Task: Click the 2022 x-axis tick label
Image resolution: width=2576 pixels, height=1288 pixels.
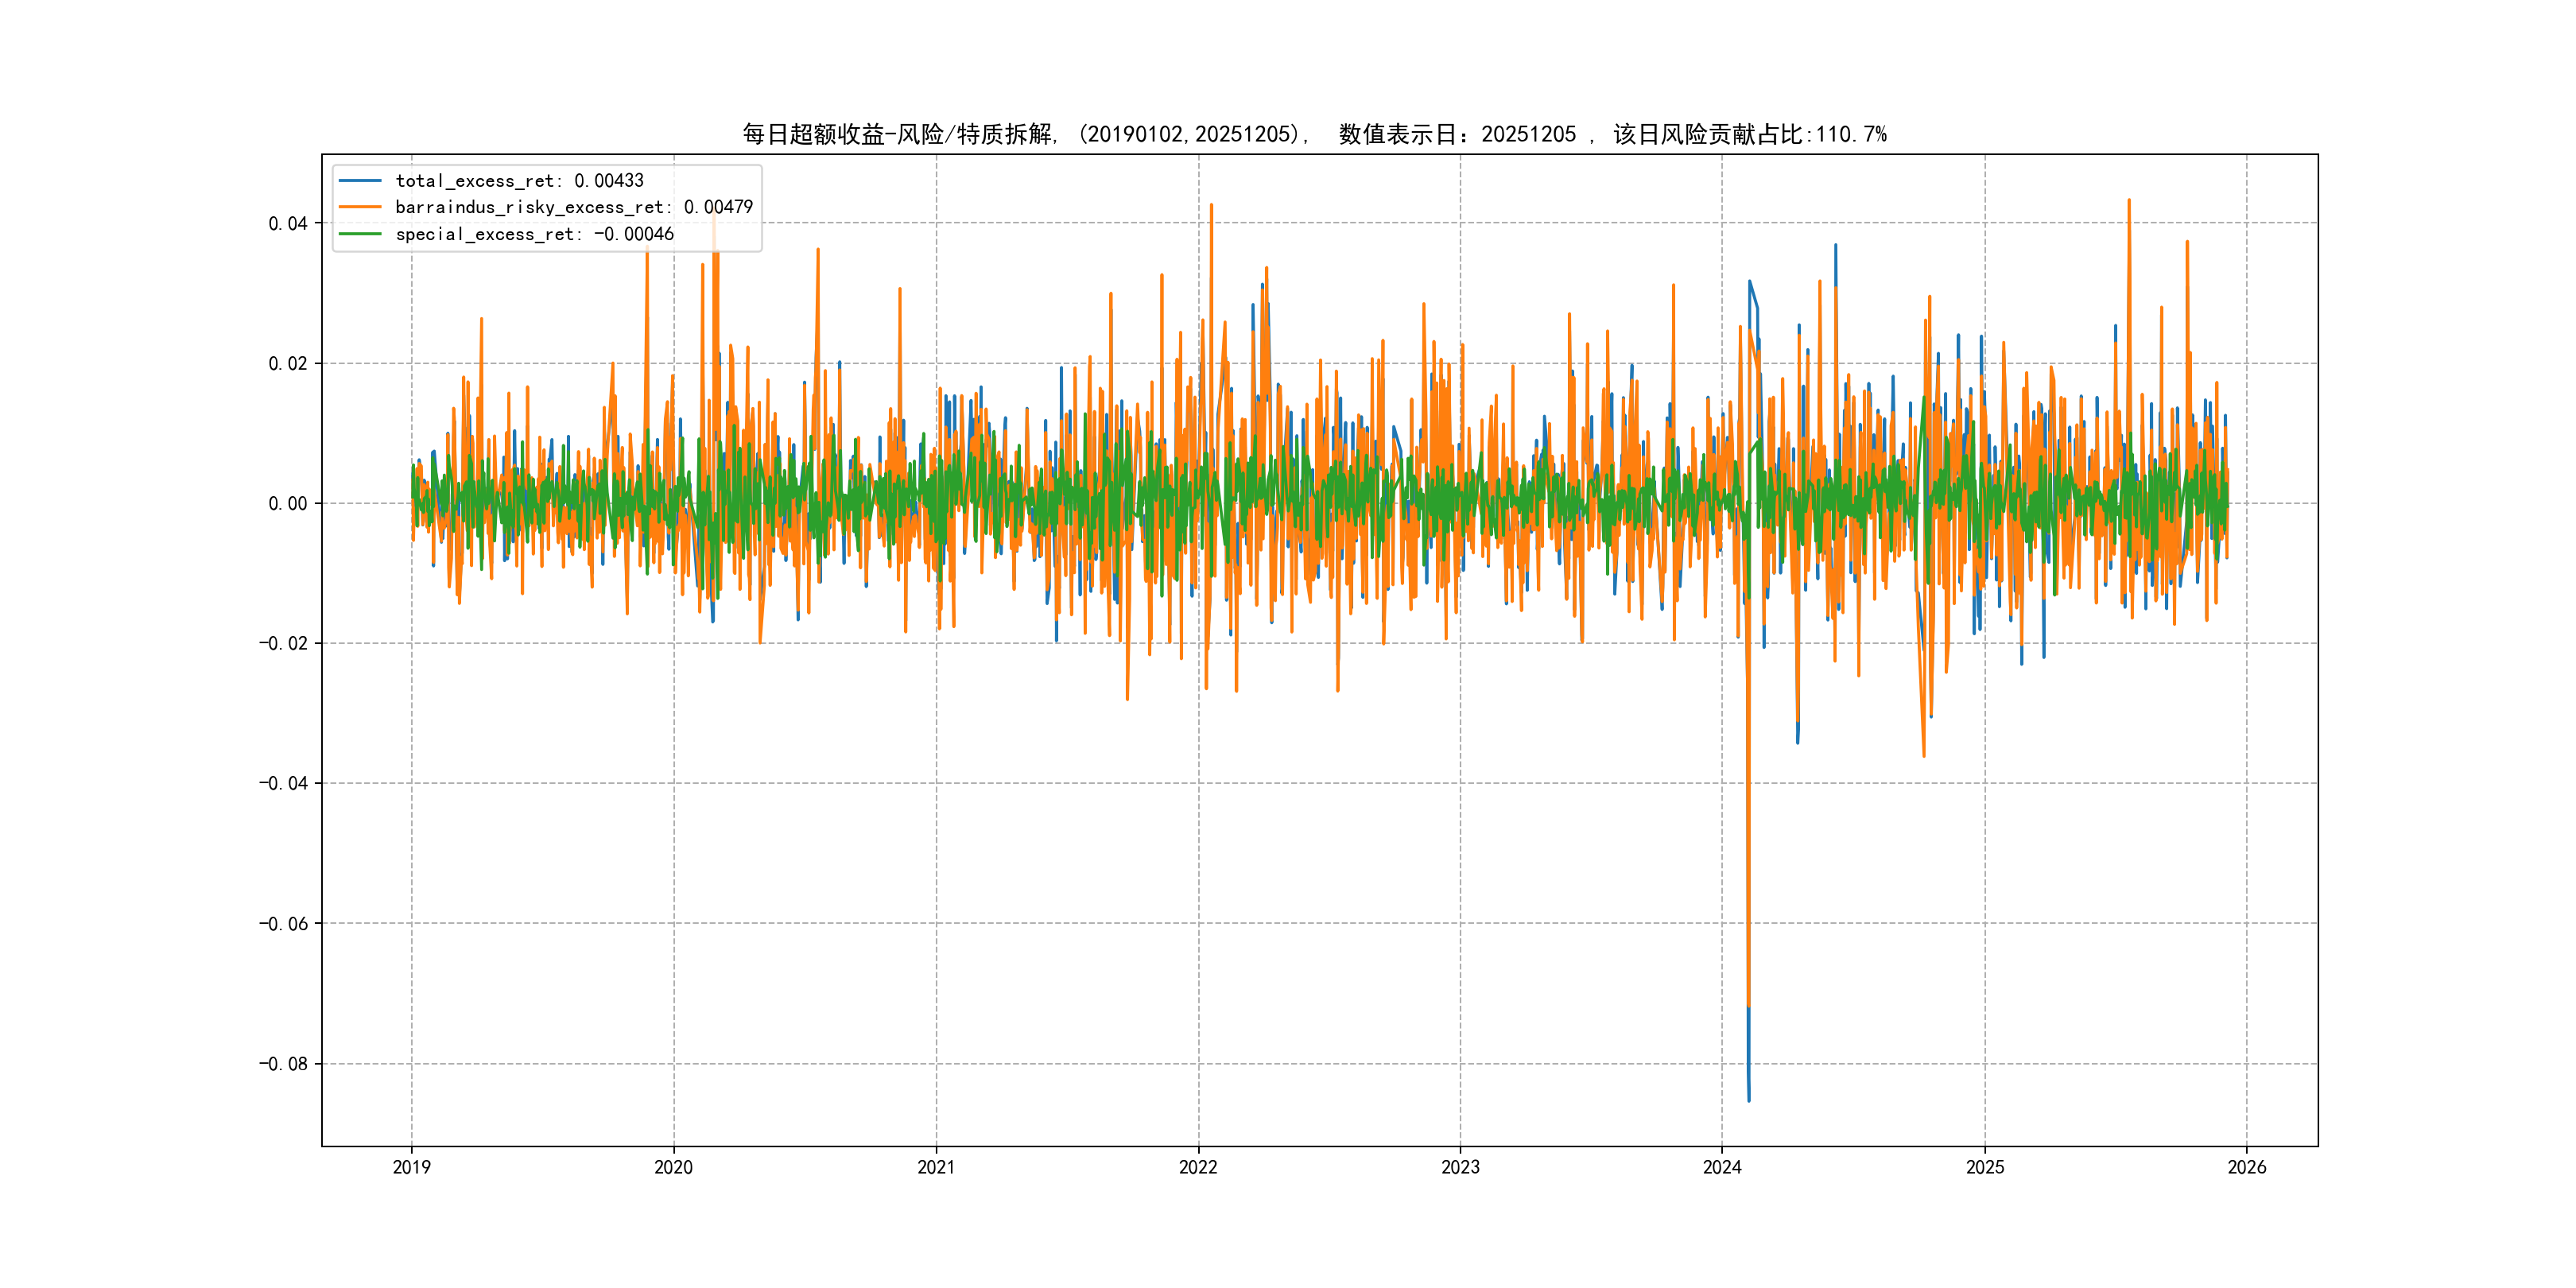Action: (1198, 1167)
